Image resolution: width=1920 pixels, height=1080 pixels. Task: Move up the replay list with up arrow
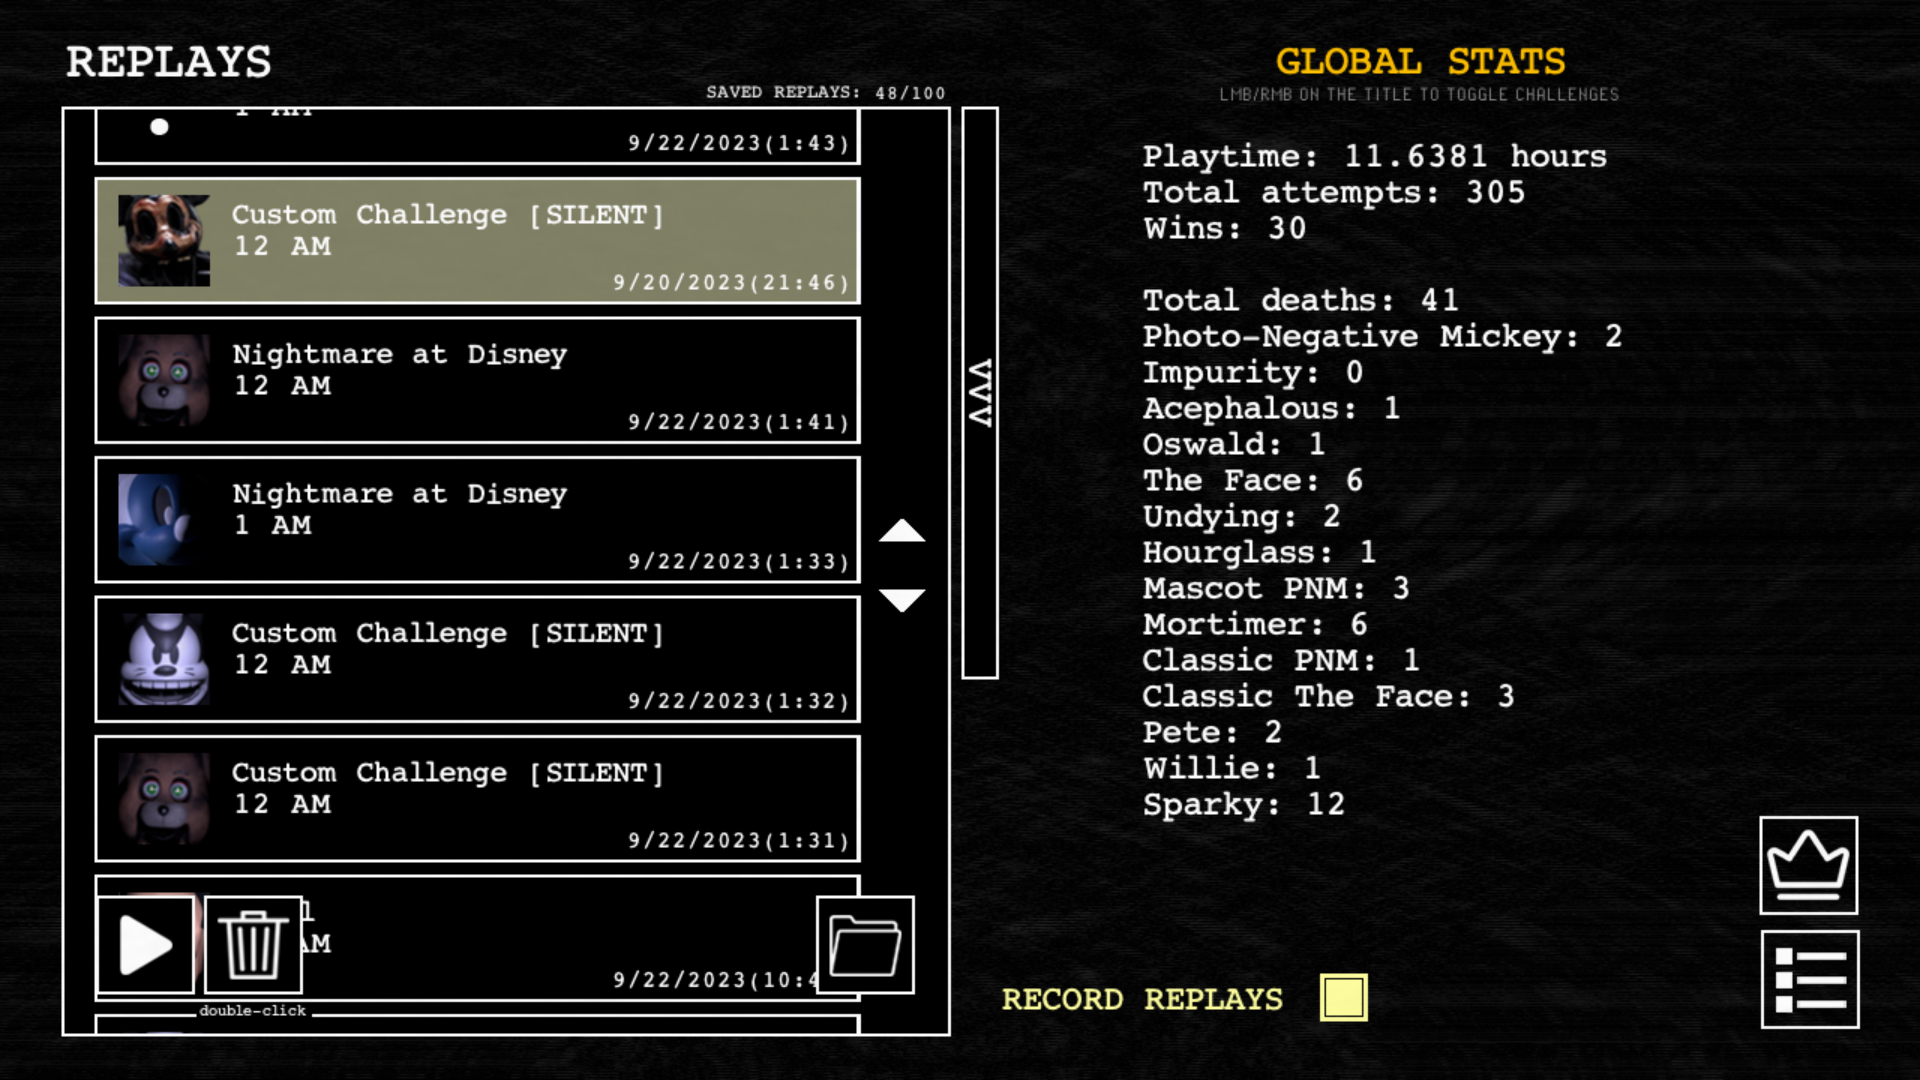(902, 531)
